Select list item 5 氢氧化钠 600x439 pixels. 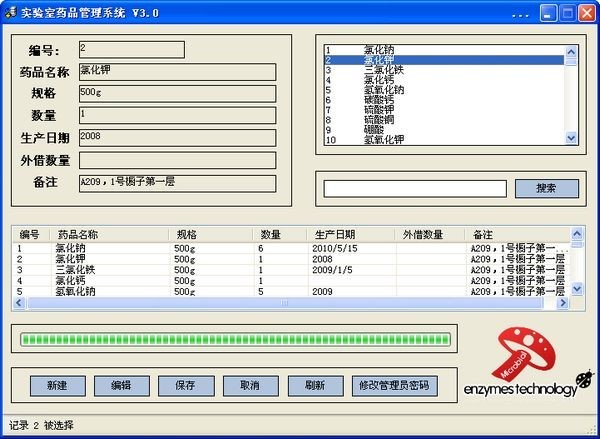point(444,90)
